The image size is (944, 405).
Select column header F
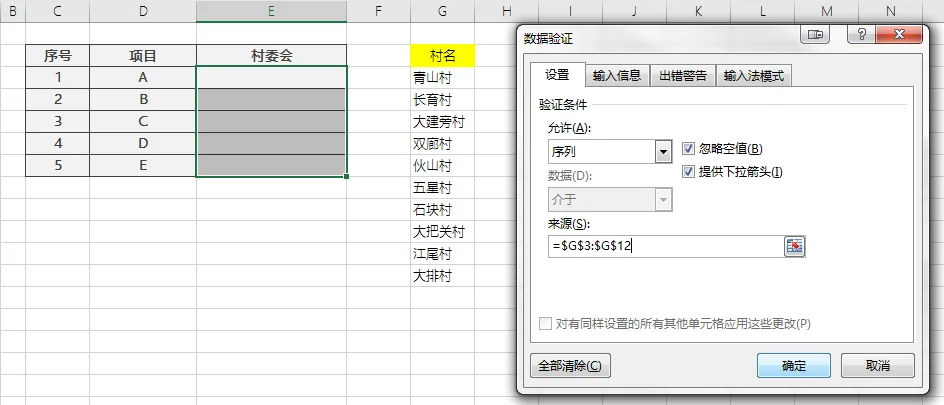[379, 11]
